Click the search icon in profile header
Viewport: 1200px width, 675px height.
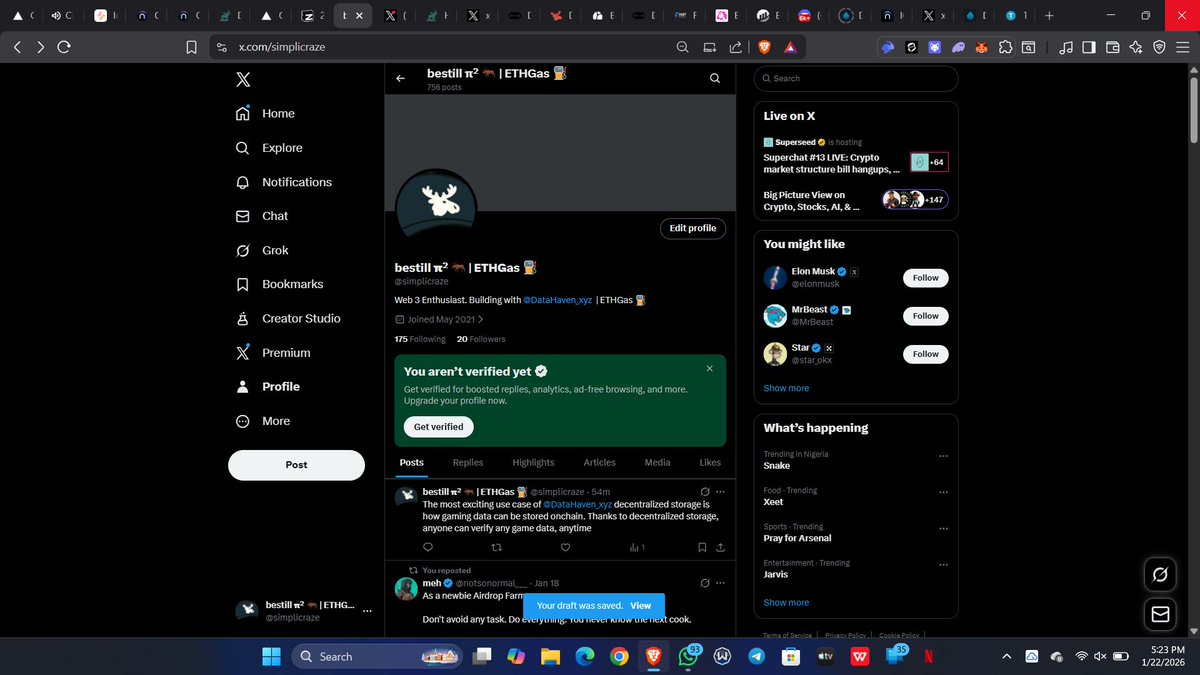pos(715,78)
